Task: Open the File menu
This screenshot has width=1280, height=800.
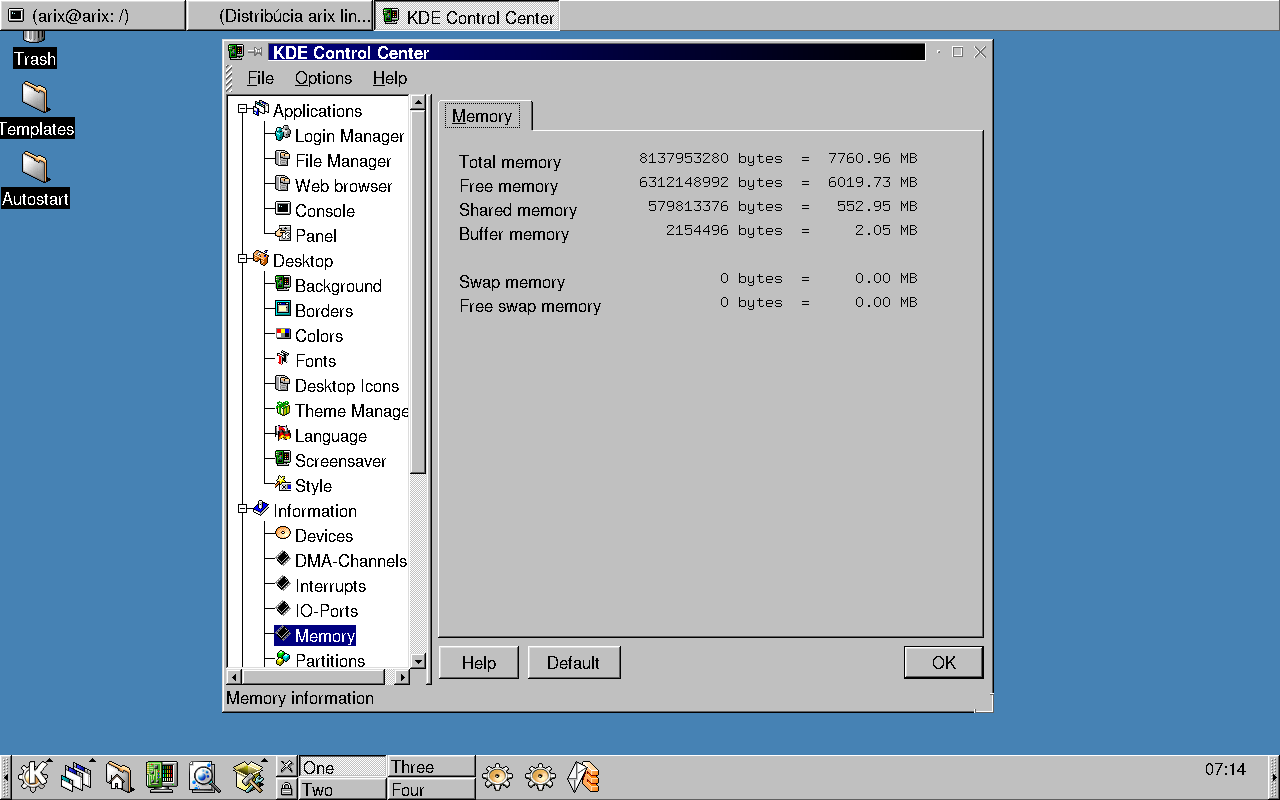Action: (x=260, y=78)
